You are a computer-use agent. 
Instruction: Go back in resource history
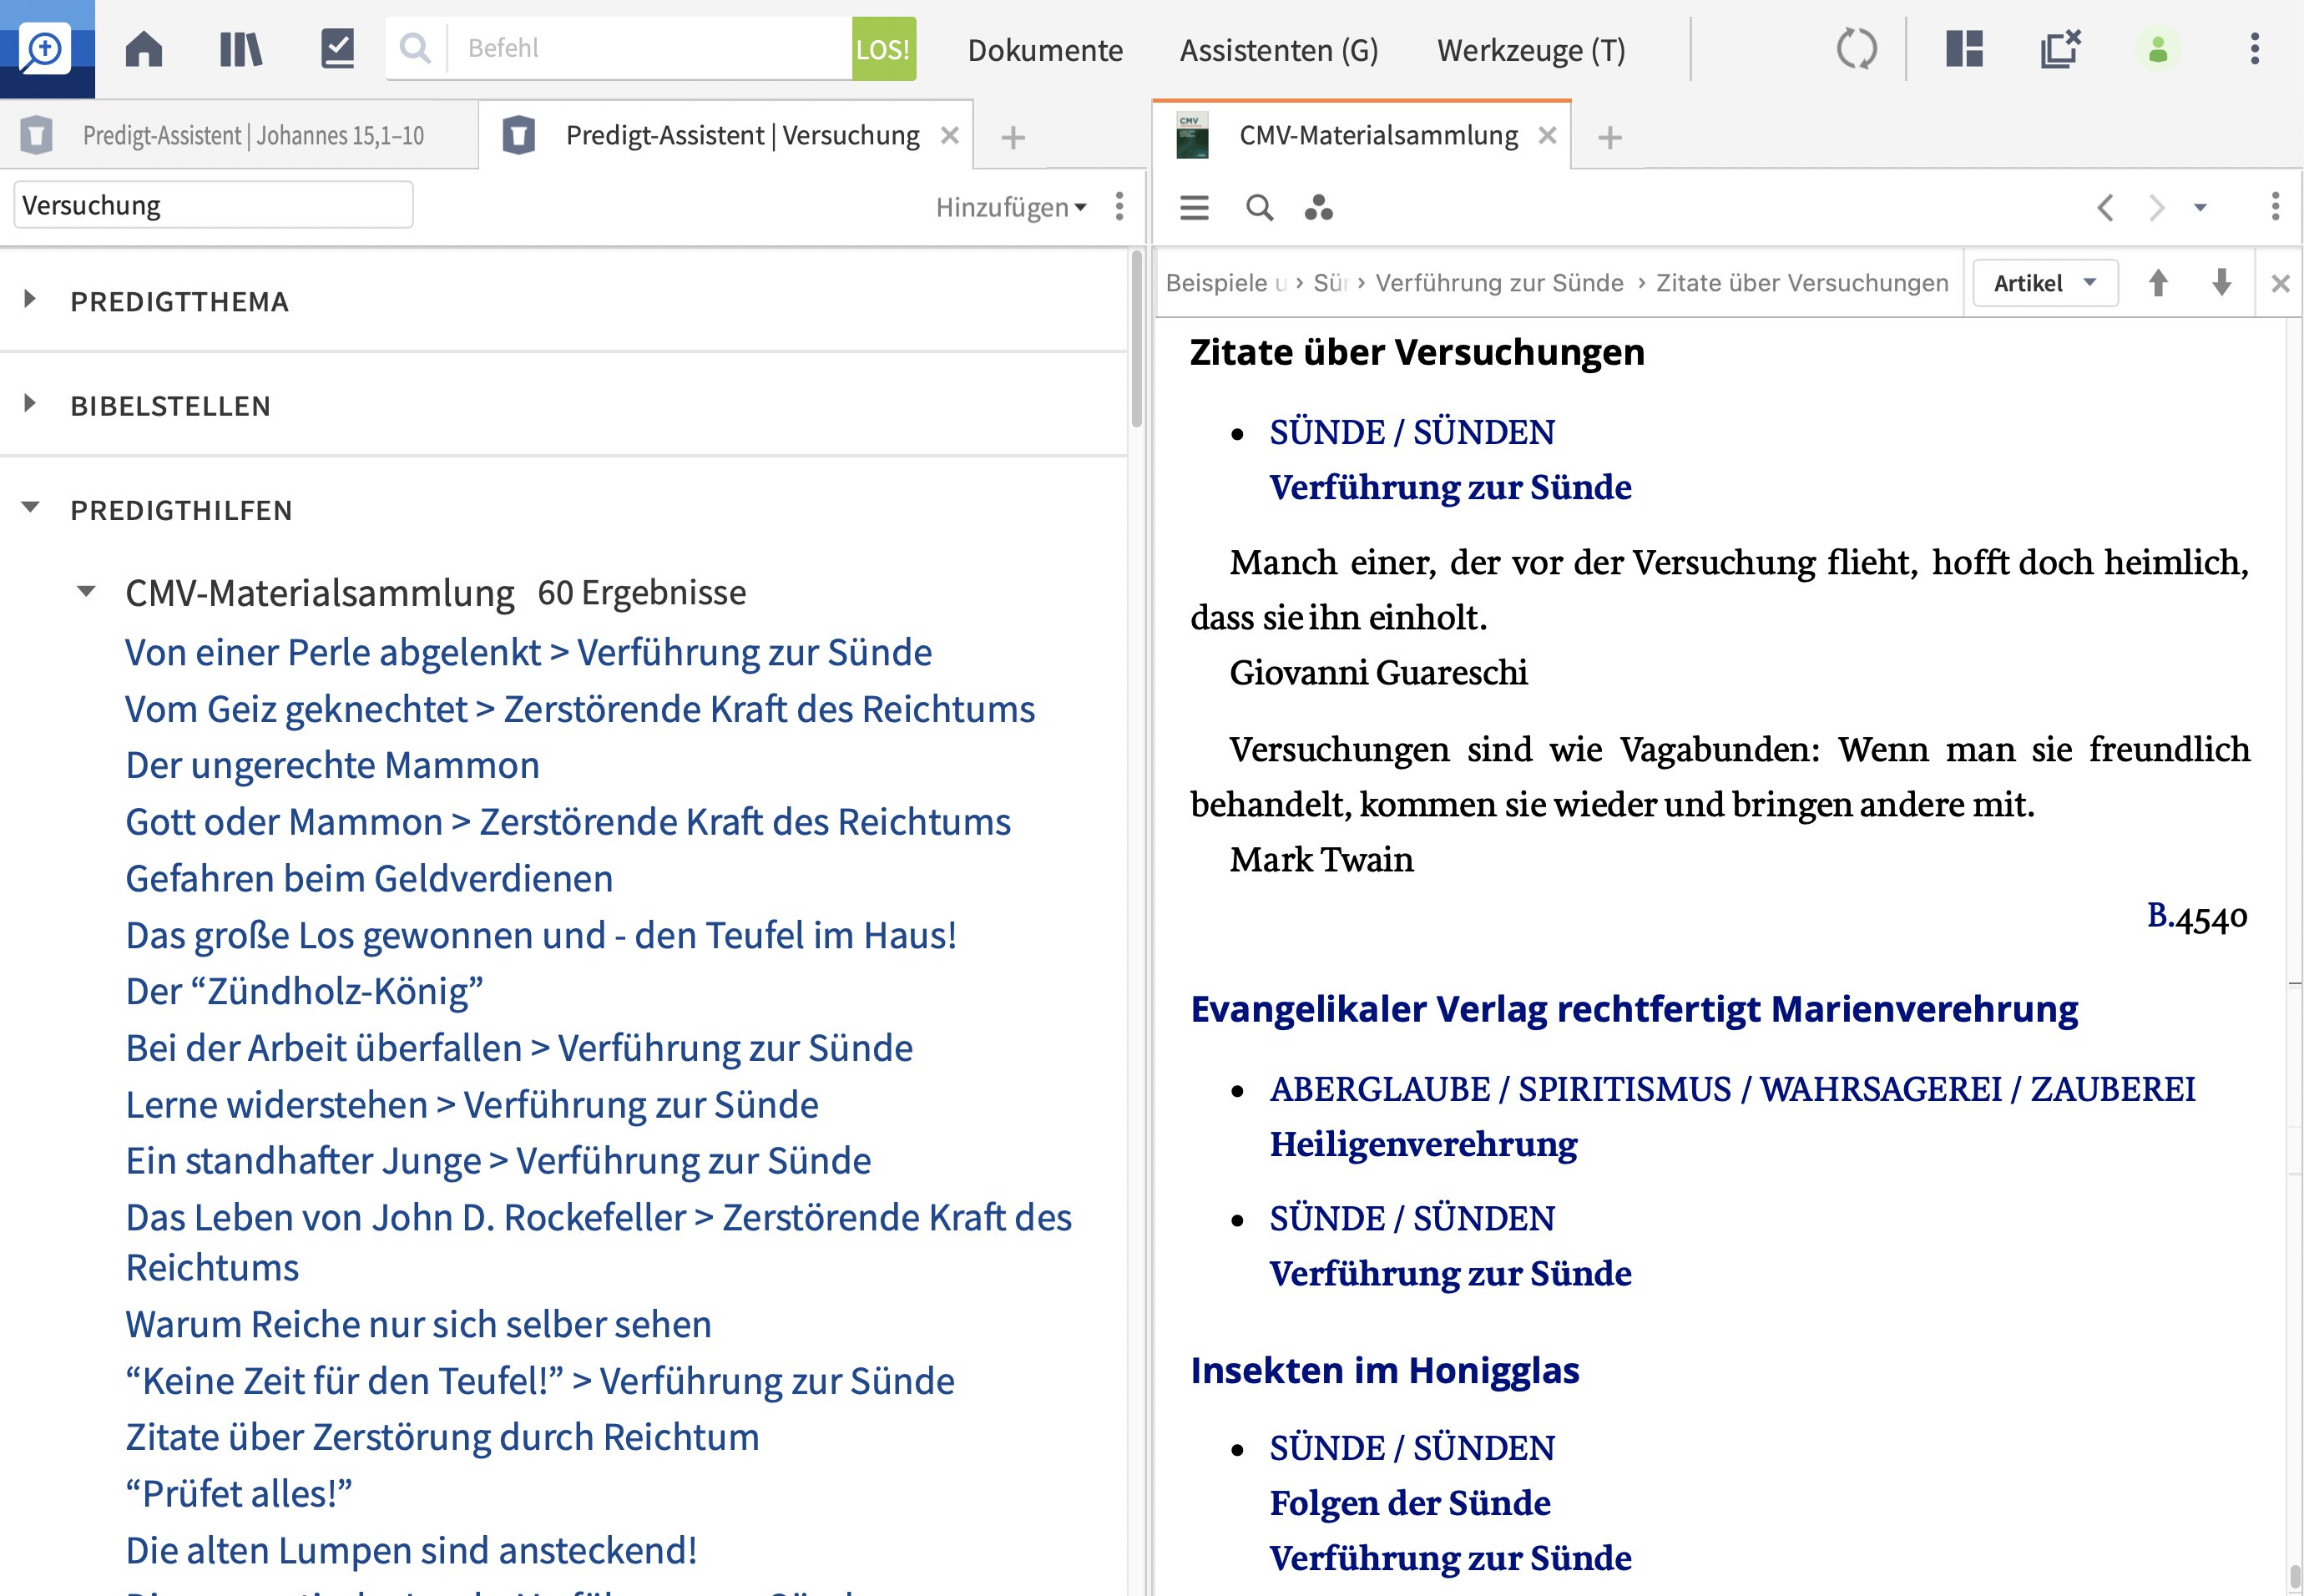[2105, 207]
